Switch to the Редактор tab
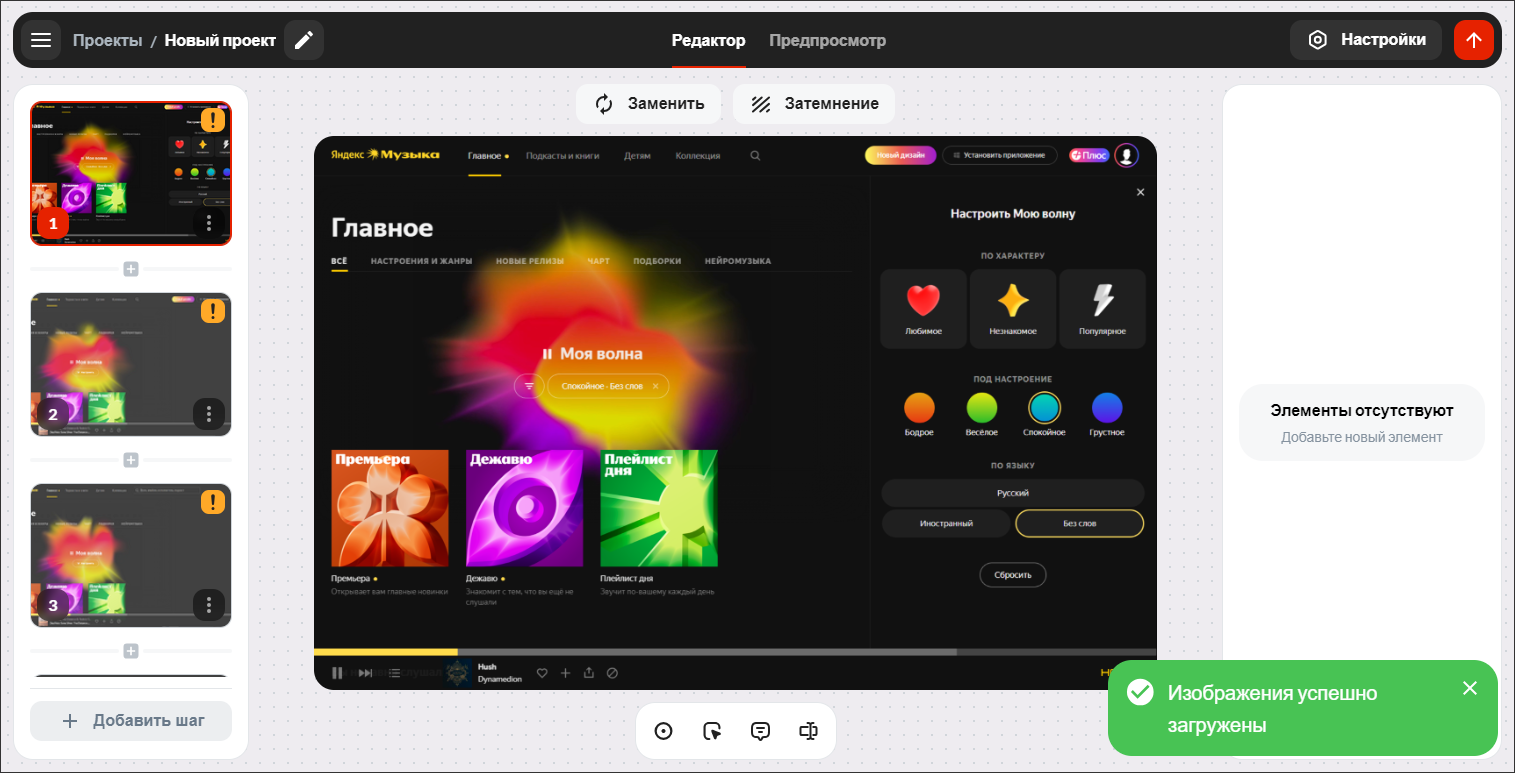 pos(709,40)
